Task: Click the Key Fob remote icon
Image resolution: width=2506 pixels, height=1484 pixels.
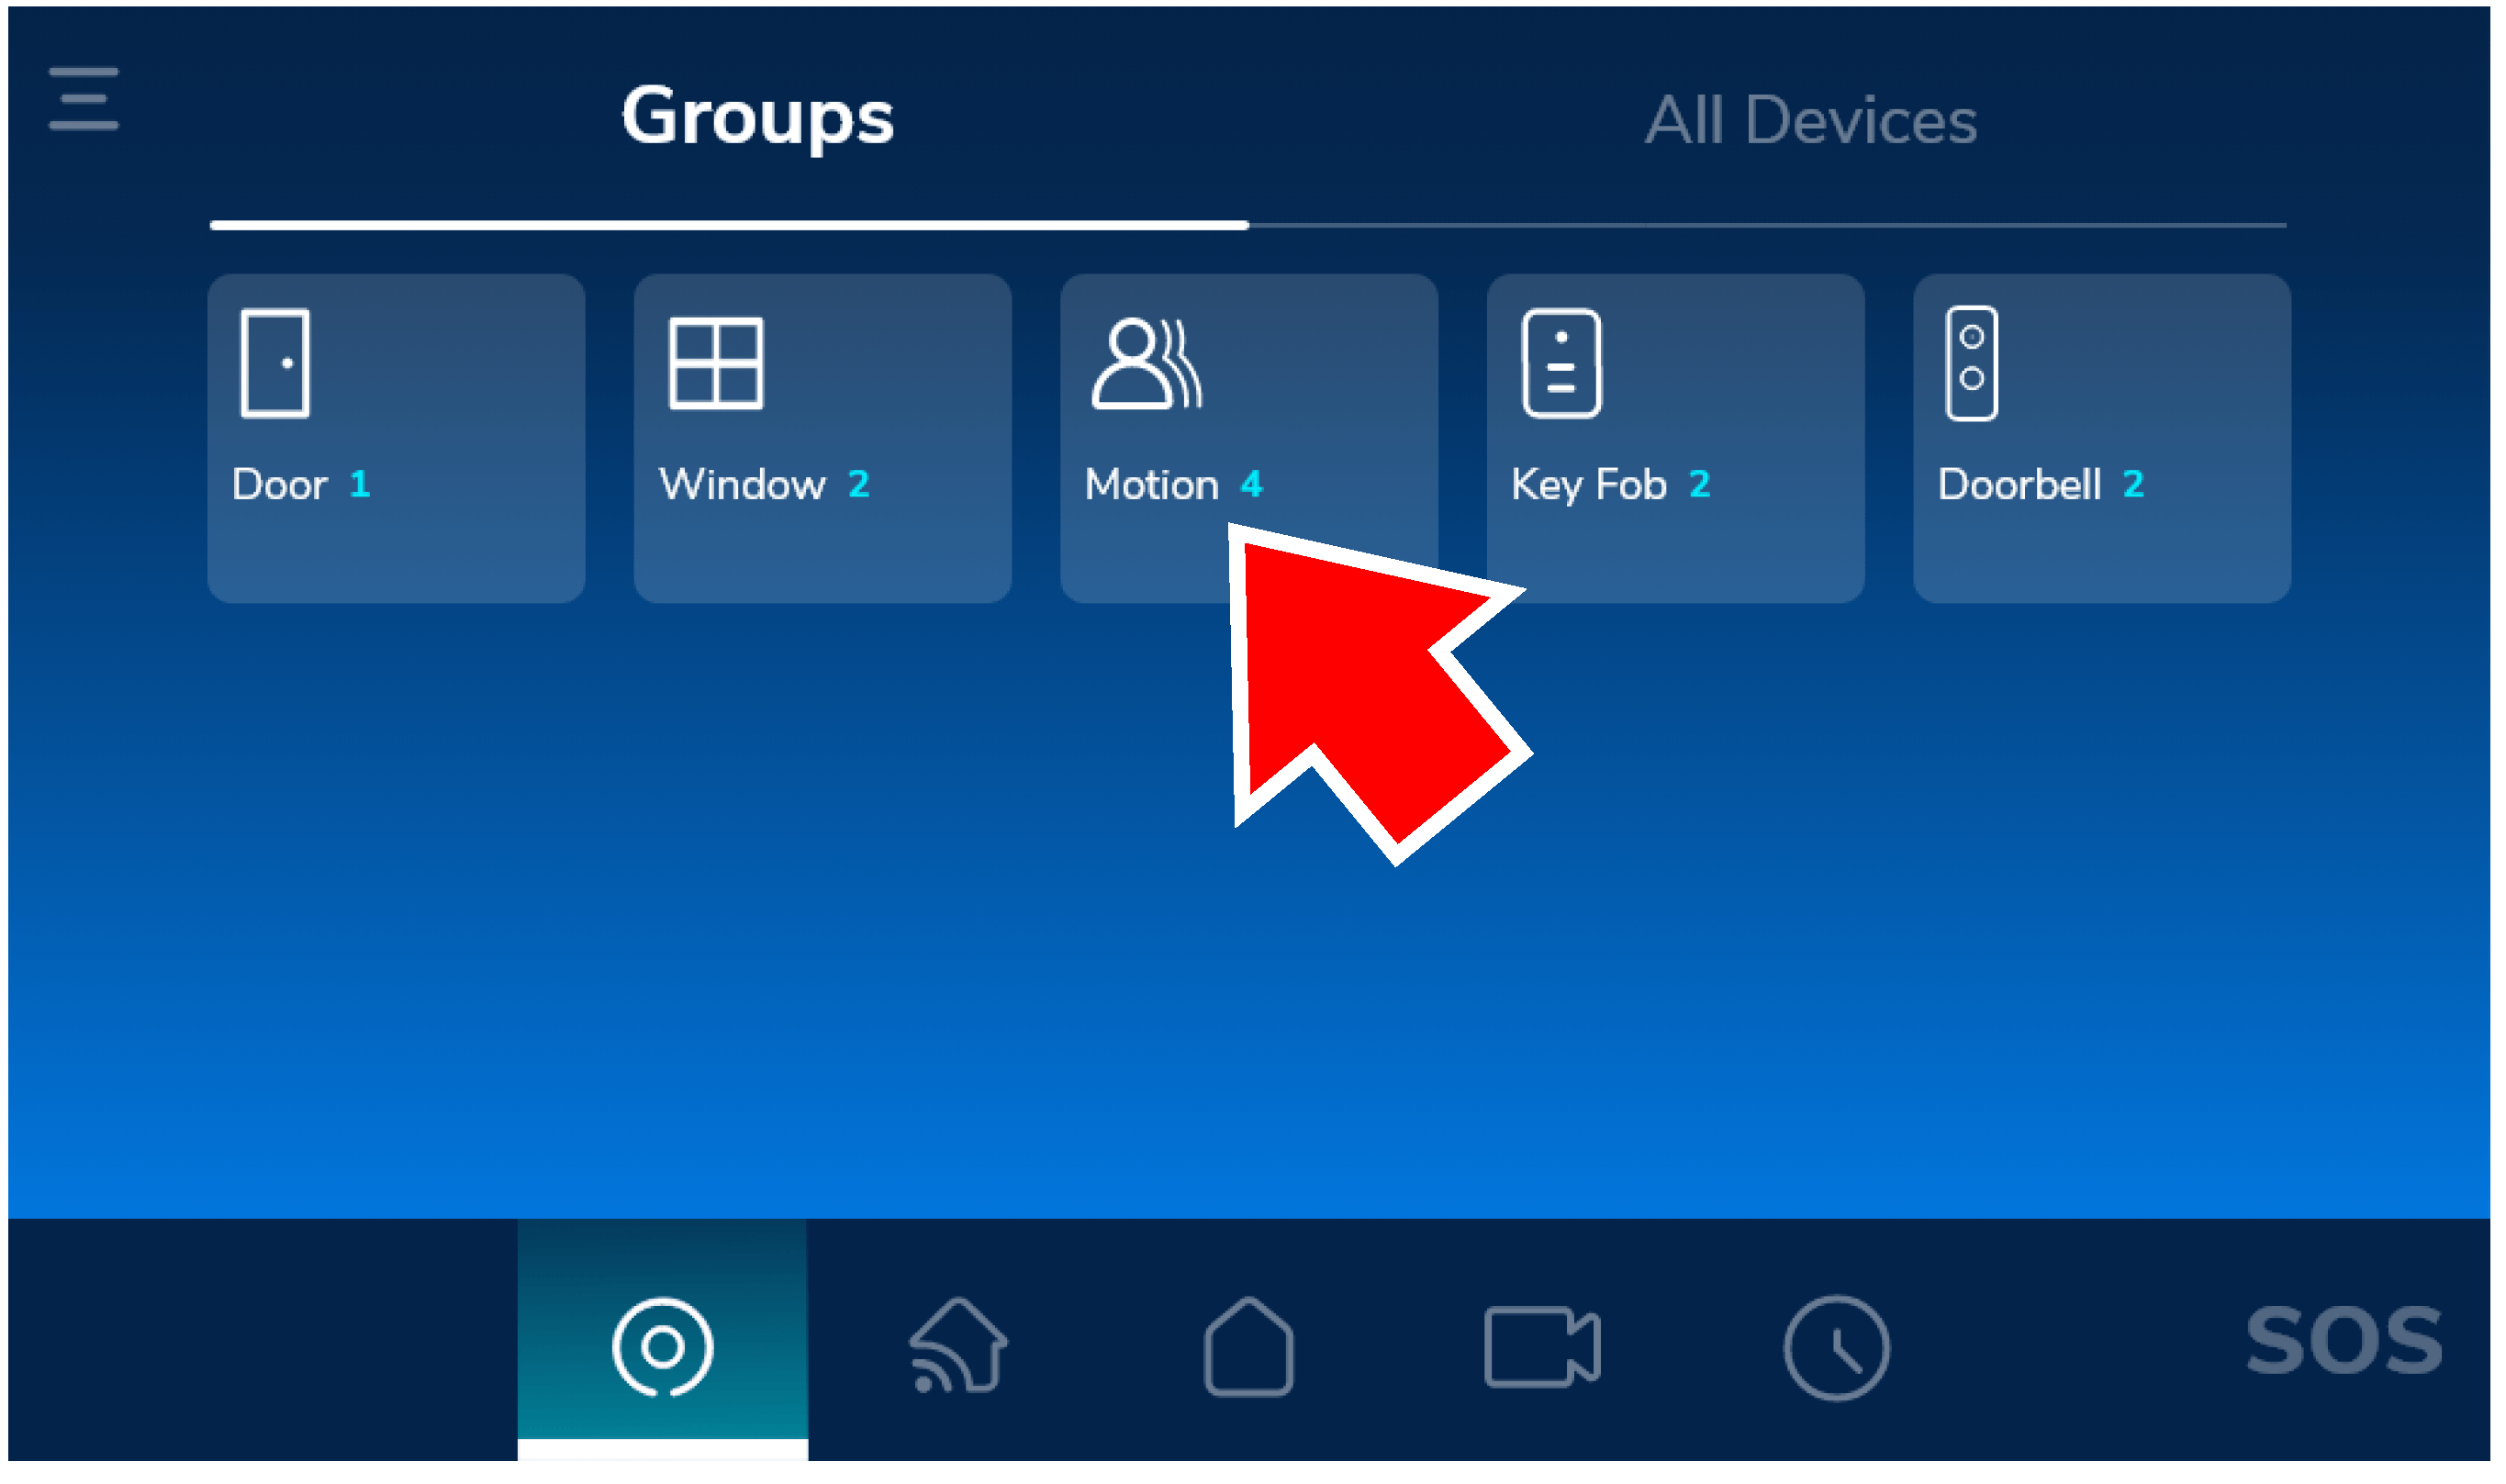Action: [1561, 364]
